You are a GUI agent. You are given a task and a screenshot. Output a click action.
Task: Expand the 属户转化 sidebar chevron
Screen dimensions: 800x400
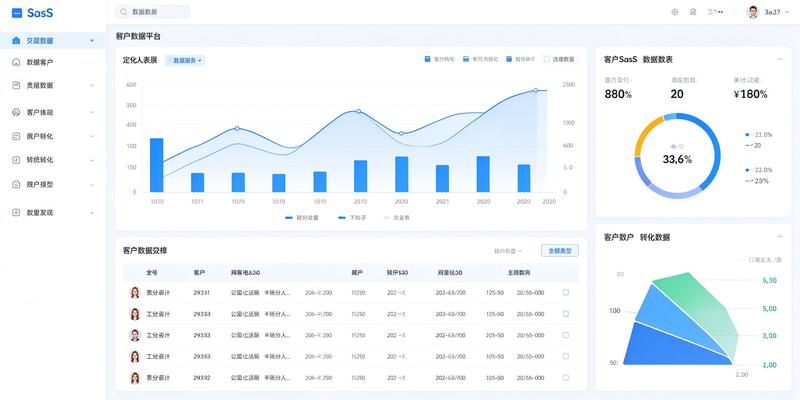click(92, 136)
